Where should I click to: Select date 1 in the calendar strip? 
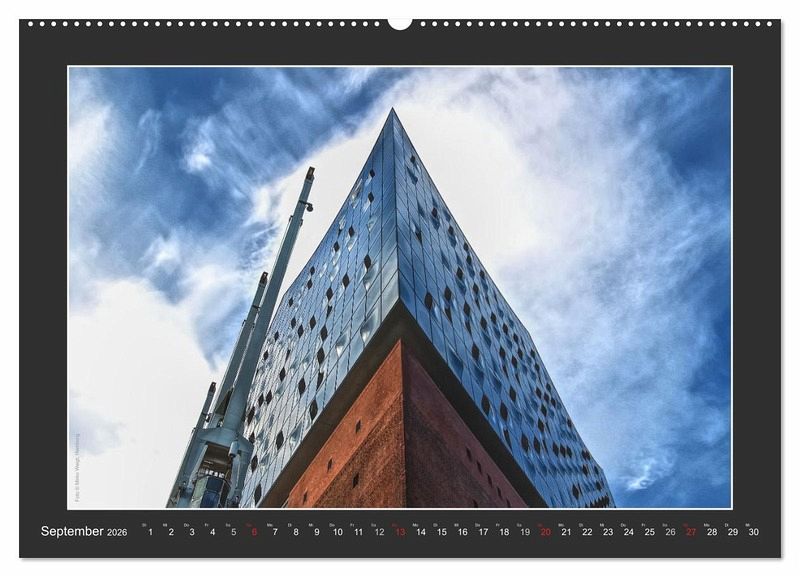point(150,532)
